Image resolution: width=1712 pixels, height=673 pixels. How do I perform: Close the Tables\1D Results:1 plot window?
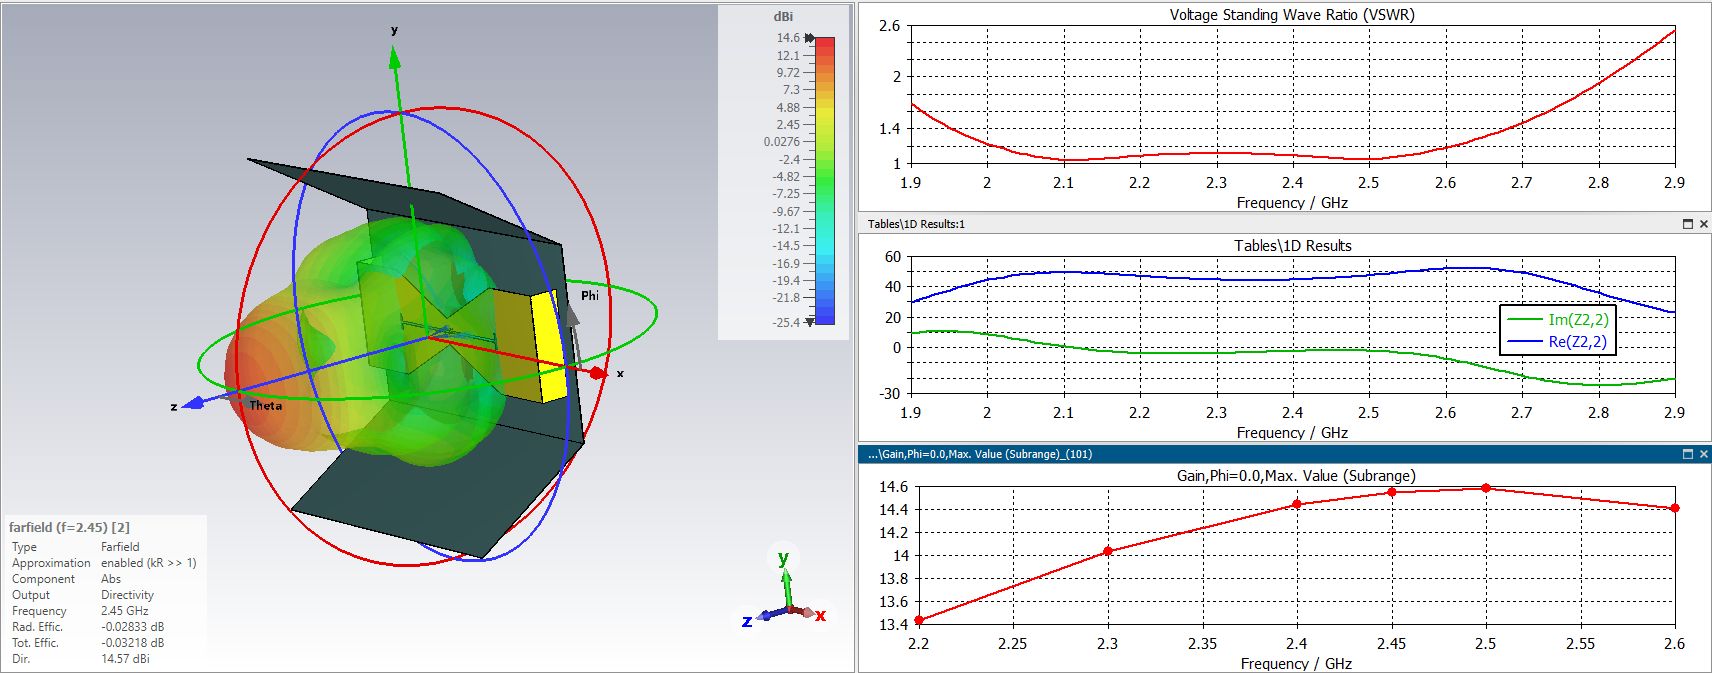point(1704,224)
